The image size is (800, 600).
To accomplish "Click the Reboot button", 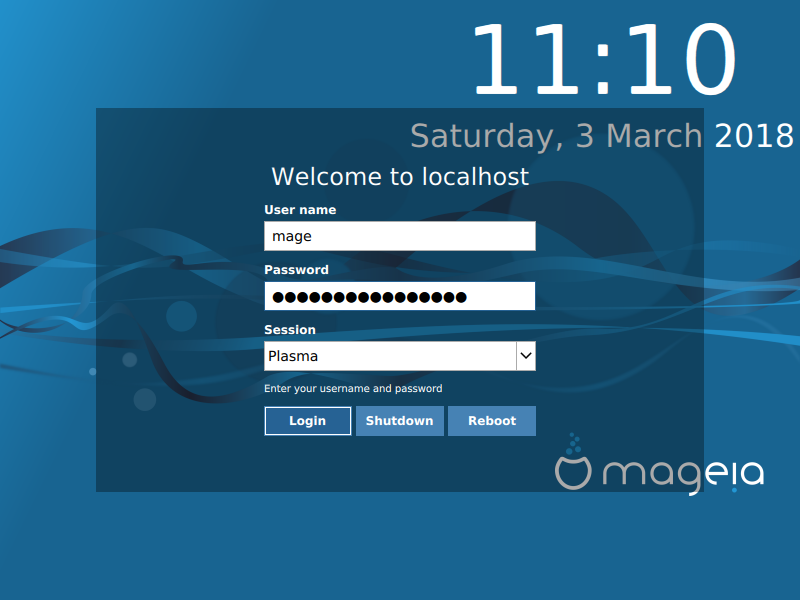I will click(492, 421).
